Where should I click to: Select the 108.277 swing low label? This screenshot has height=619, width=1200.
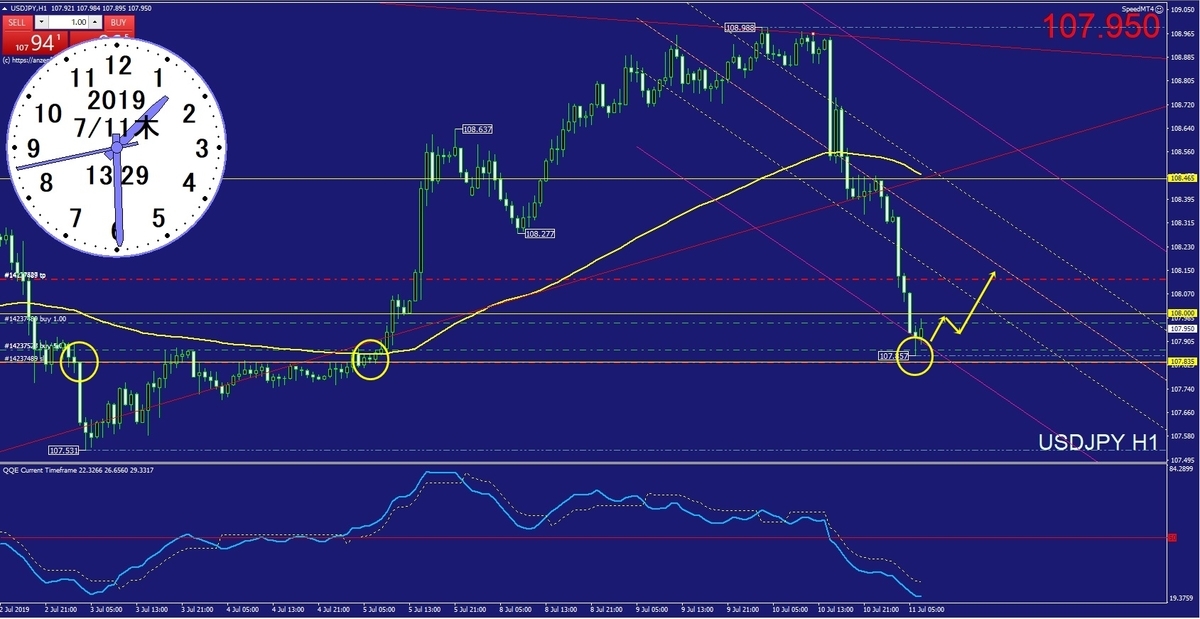(x=539, y=233)
